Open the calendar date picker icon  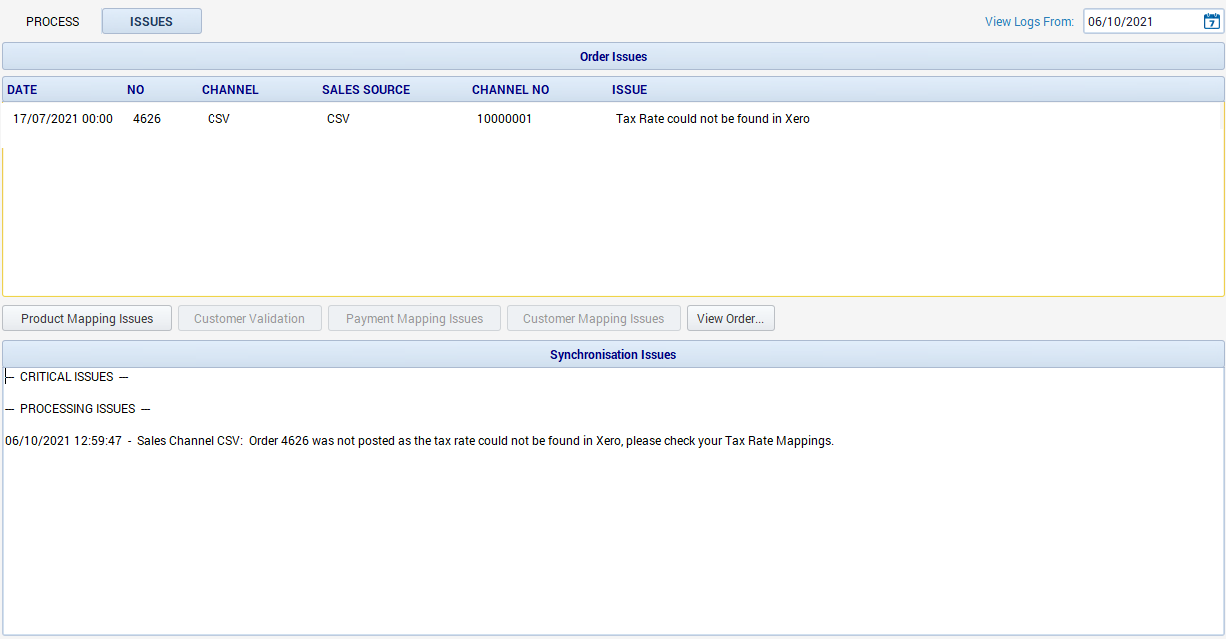pyautogui.click(x=1212, y=21)
